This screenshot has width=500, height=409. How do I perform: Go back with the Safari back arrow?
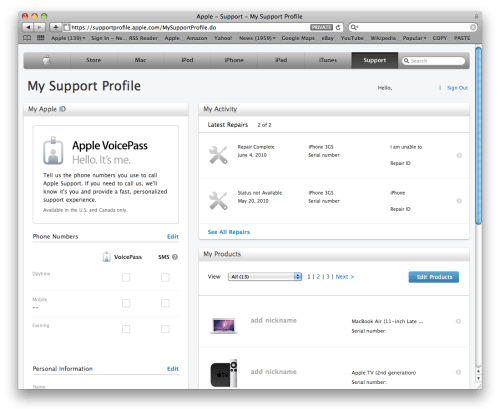click(x=28, y=27)
